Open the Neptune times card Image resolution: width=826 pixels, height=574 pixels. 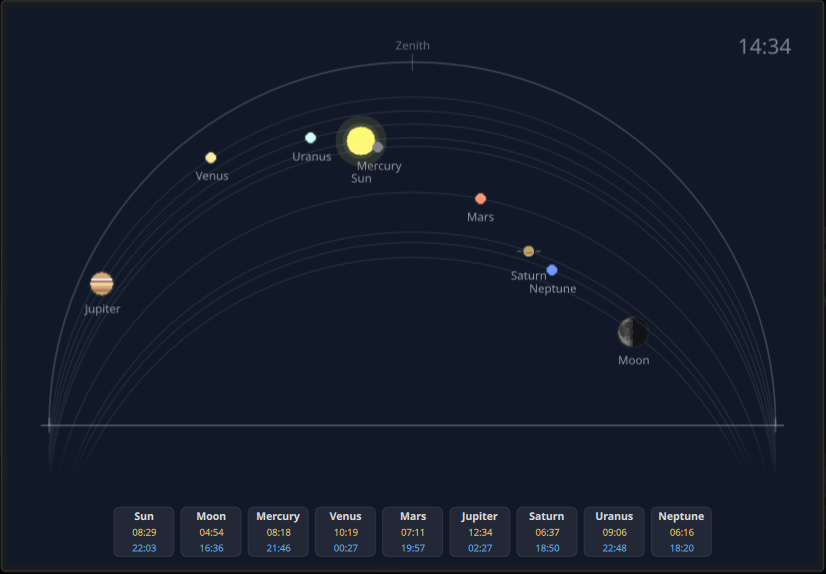[x=682, y=532]
